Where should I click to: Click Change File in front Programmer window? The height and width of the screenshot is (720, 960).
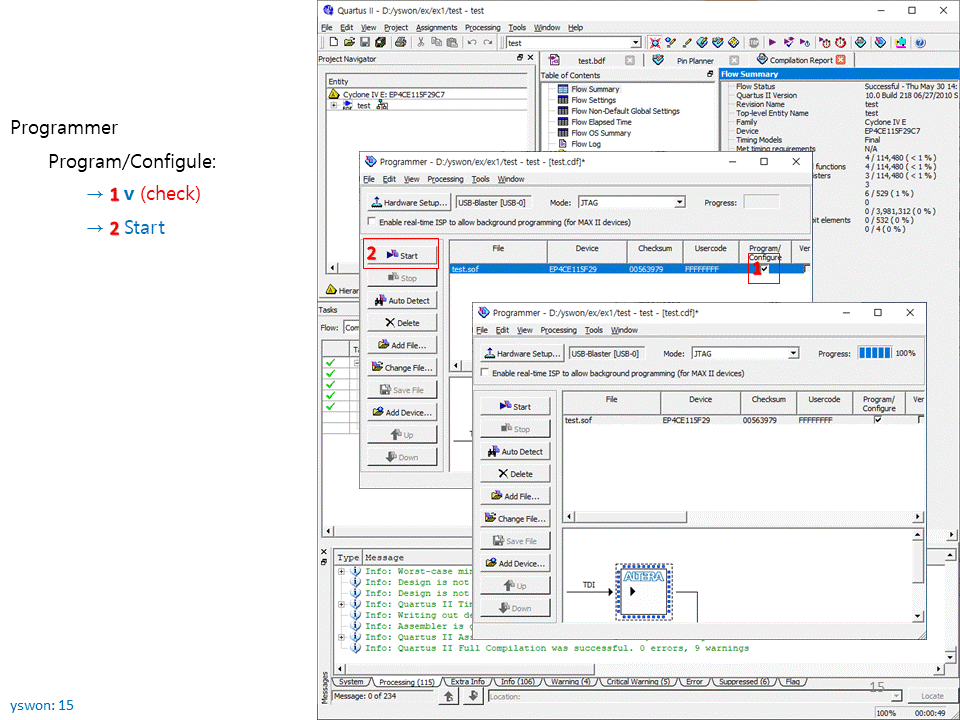(515, 519)
